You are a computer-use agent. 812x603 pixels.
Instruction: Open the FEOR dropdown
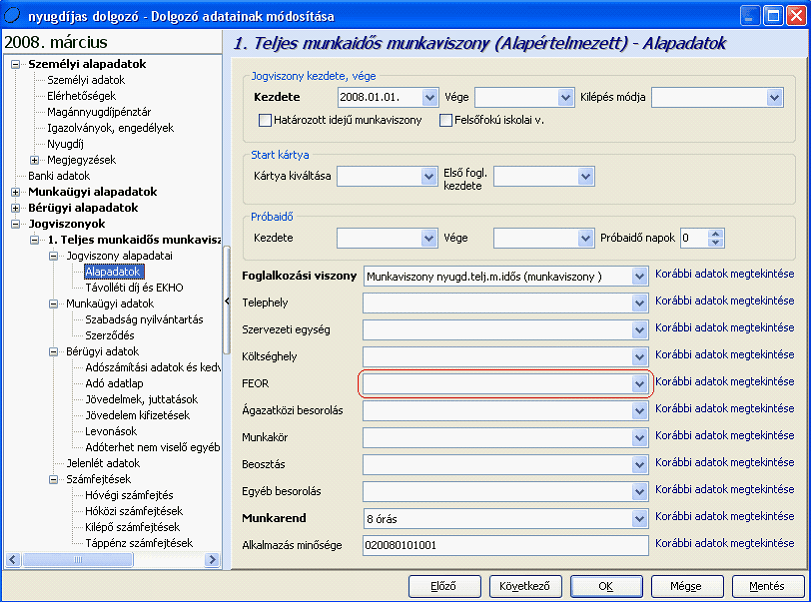640,384
